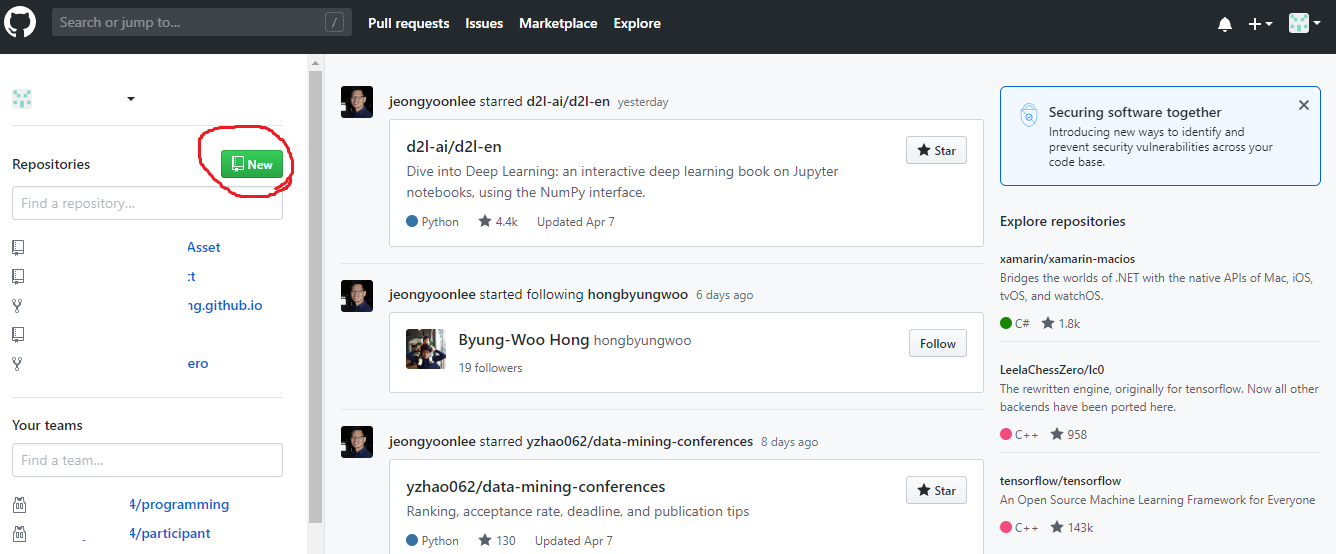The image size is (1336, 554).
Task: Expand the account switcher dropdown in sidebar
Action: tap(130, 99)
